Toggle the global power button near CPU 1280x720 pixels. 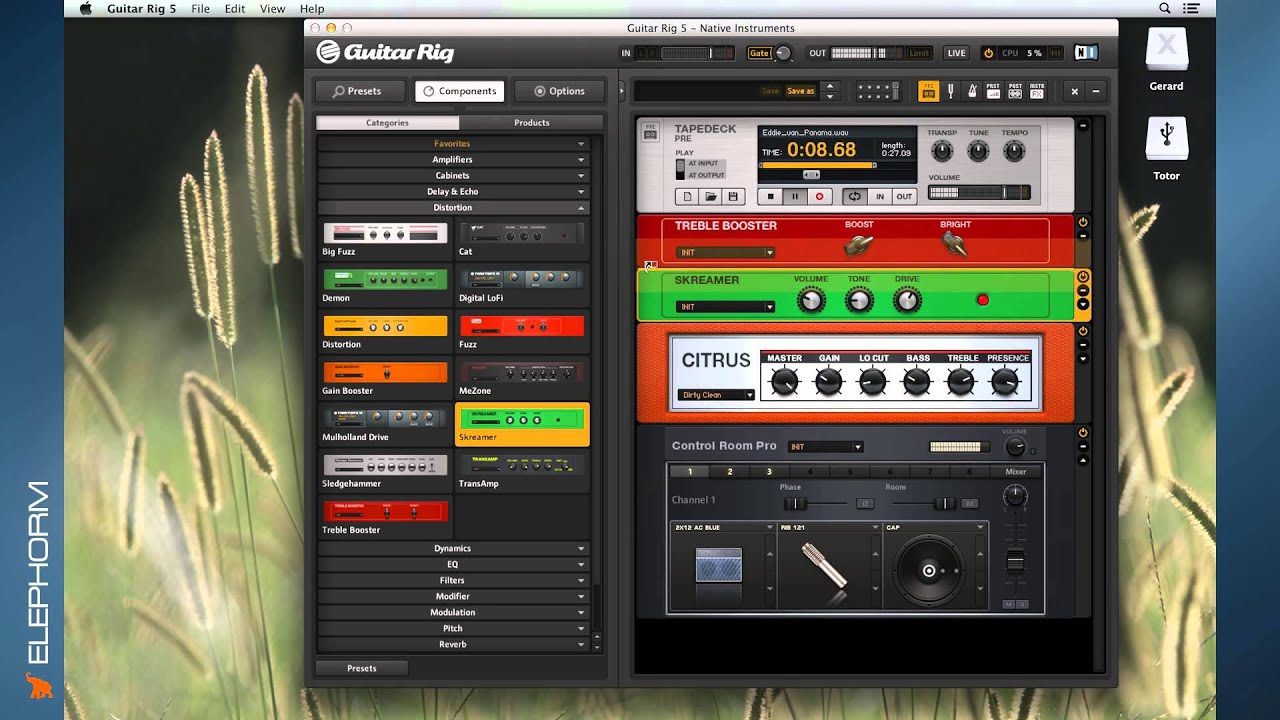tap(988, 53)
